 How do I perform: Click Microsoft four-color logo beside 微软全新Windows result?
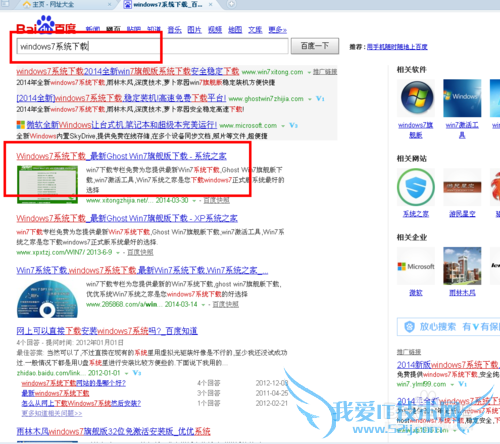pyautogui.click(x=21, y=125)
